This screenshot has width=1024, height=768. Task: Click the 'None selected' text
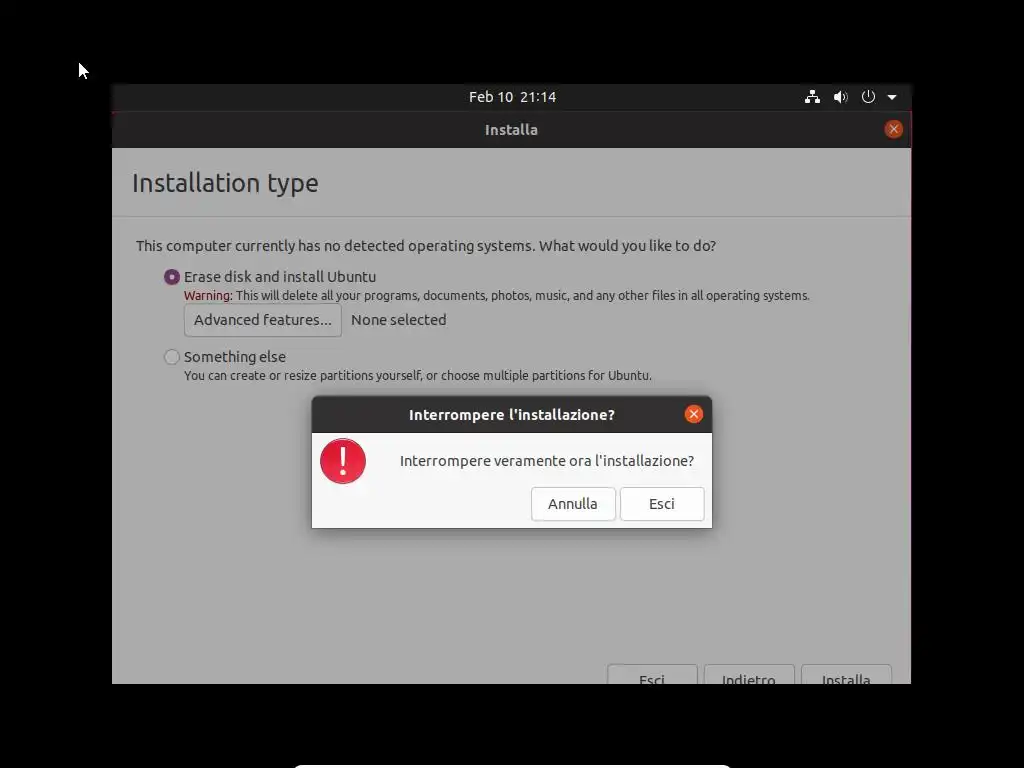pos(398,320)
